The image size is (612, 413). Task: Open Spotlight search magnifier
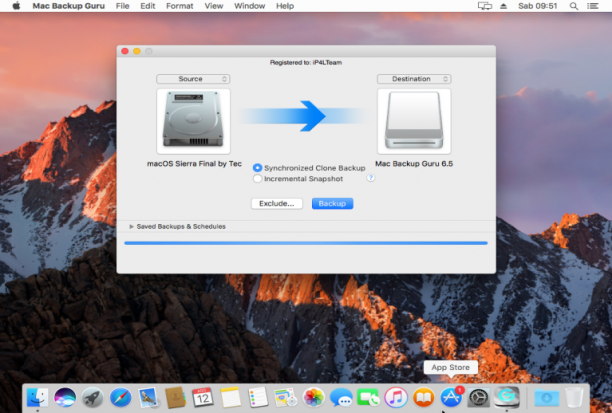point(573,6)
